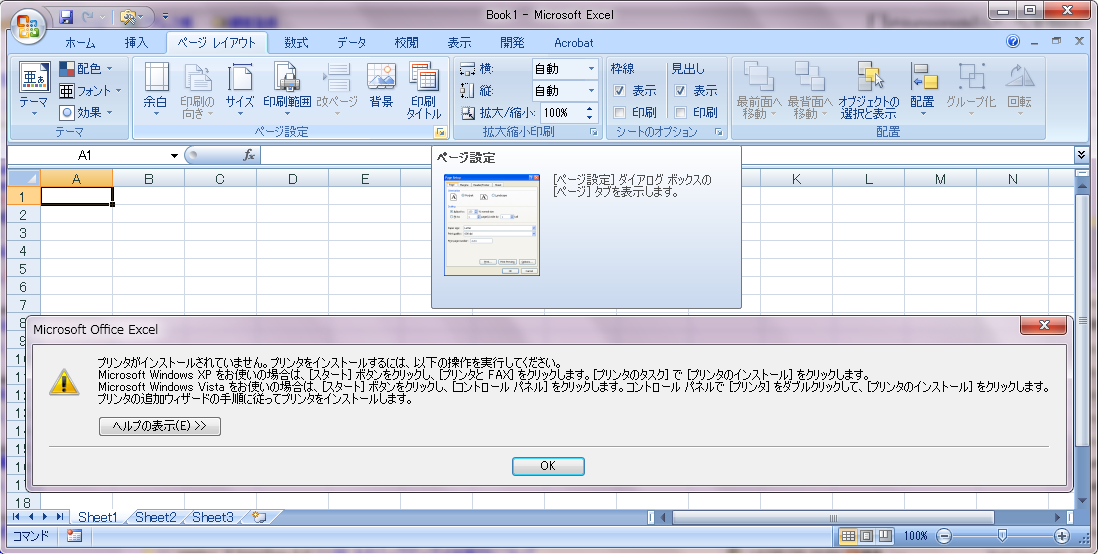Viewport: 1098px width, 554px height.
Task: Launch 拡大縮小印刷 dialog launcher
Action: [594, 132]
